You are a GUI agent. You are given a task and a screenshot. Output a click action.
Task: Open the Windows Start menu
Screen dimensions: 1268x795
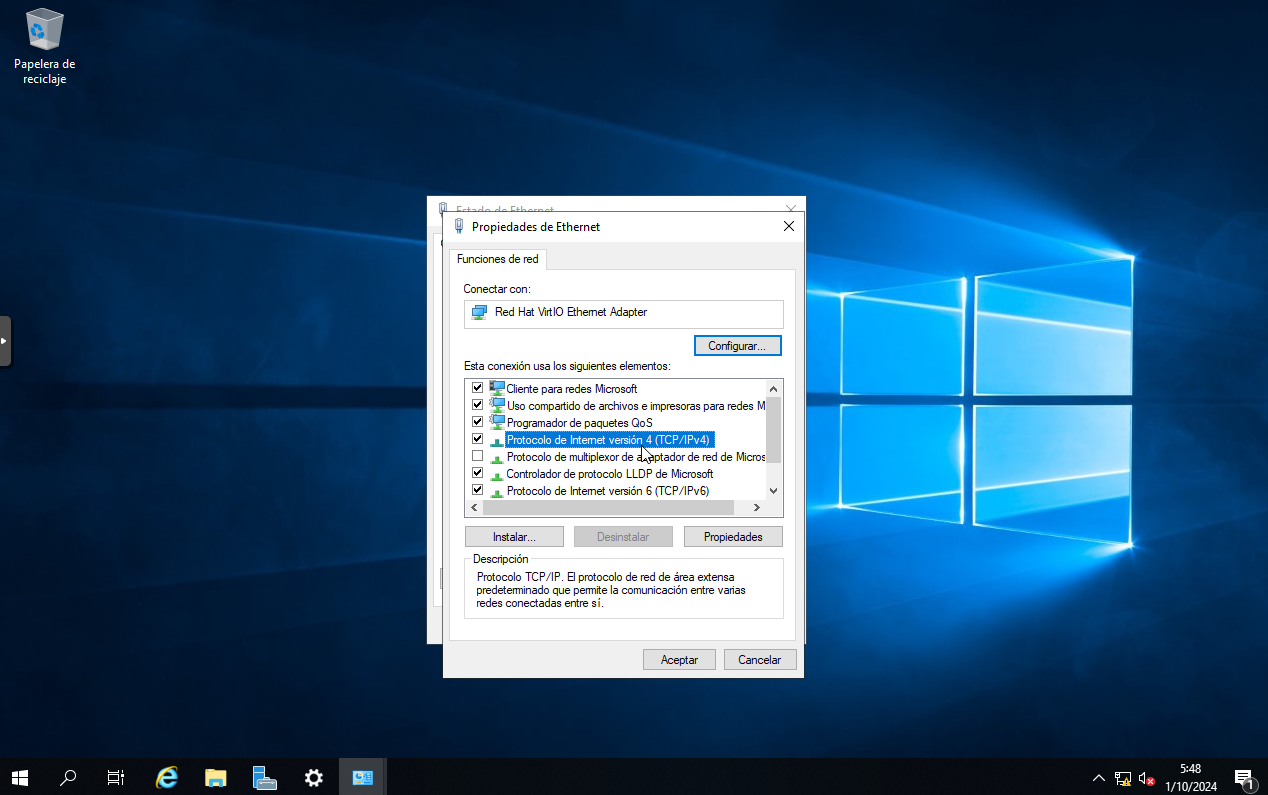point(19,777)
